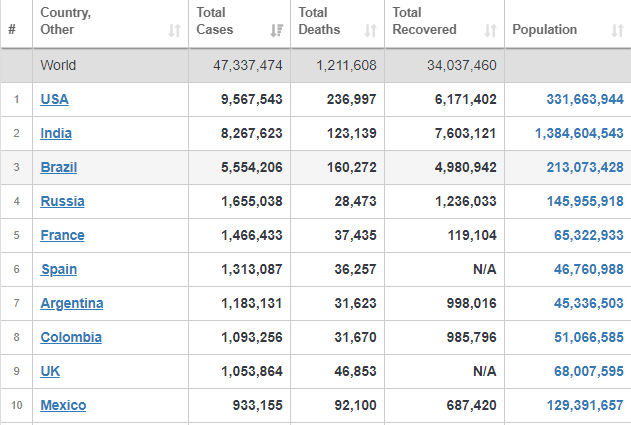
Task: Open the Brazil country link
Action: coord(58,167)
